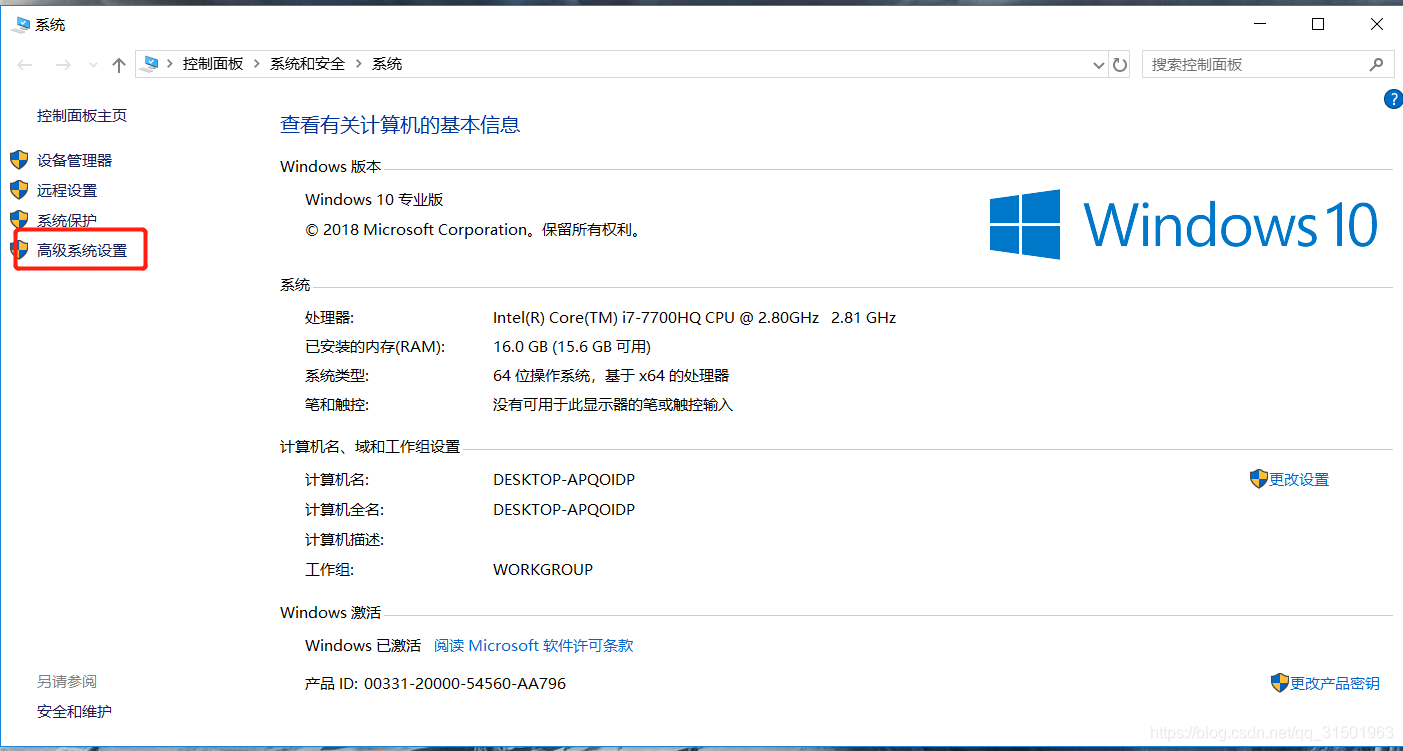Expand chevron before 控制面板 breadcrumb
This screenshot has width=1403, height=751.
click(x=170, y=64)
